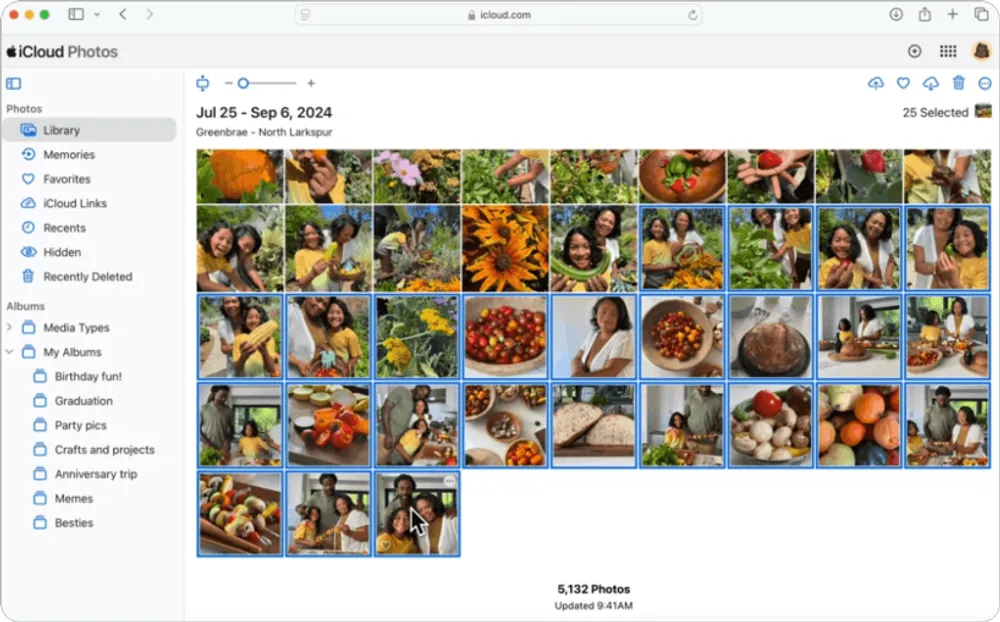
Task: Open the Anniversary trip album
Action: click(96, 474)
